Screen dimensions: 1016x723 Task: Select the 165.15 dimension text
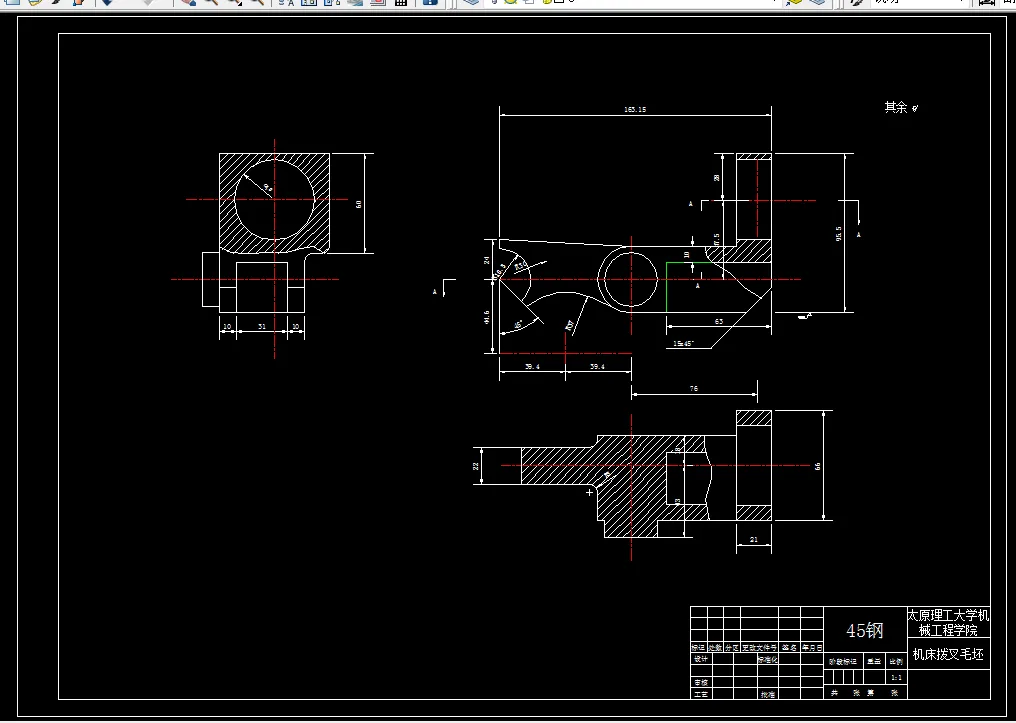[x=635, y=109]
